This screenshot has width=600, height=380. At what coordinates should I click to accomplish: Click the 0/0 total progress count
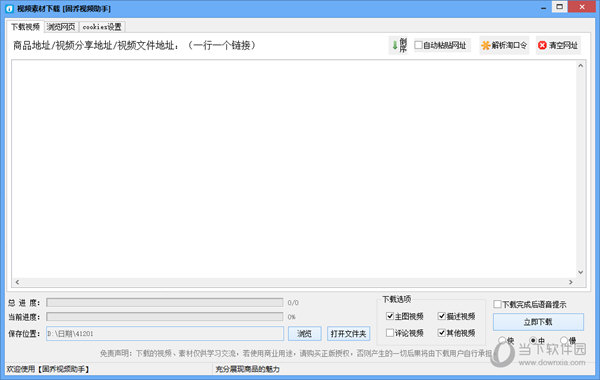pos(293,303)
